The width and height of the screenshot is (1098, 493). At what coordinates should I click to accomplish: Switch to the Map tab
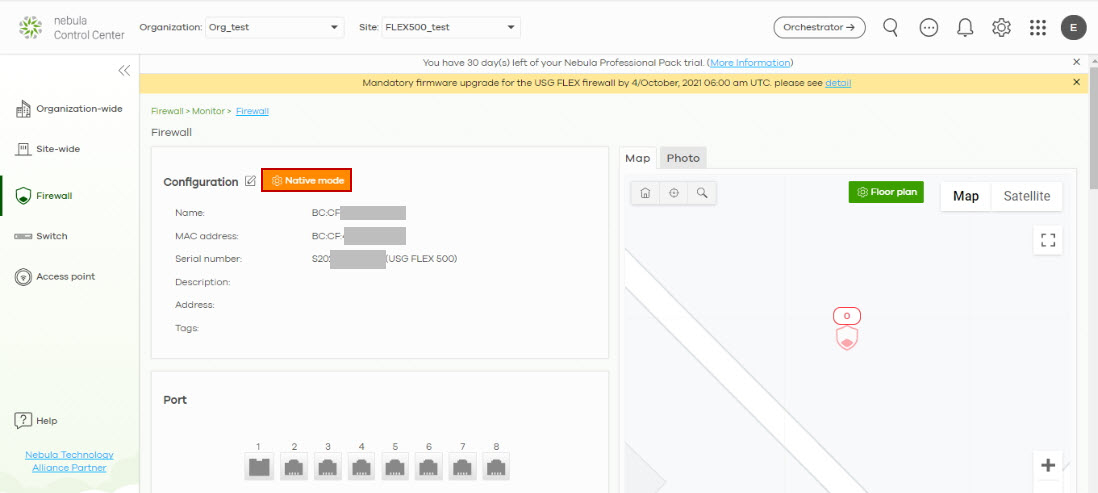638,158
